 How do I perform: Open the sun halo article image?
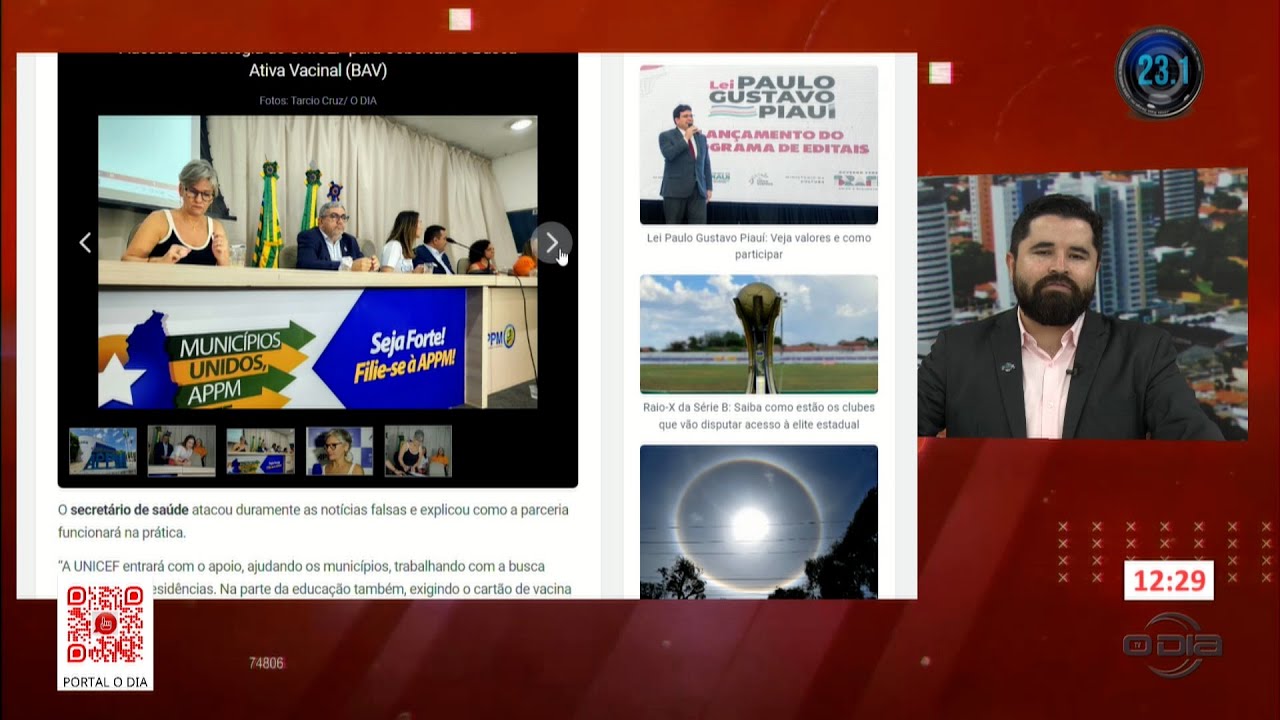coord(759,521)
